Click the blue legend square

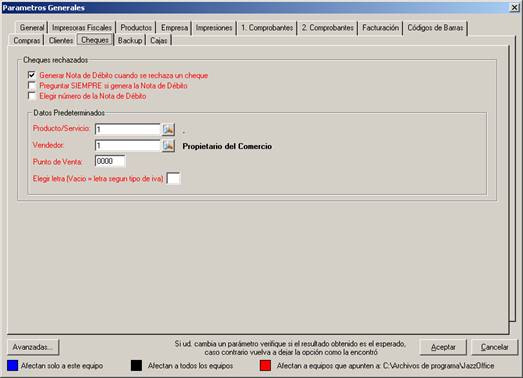pos(12,366)
